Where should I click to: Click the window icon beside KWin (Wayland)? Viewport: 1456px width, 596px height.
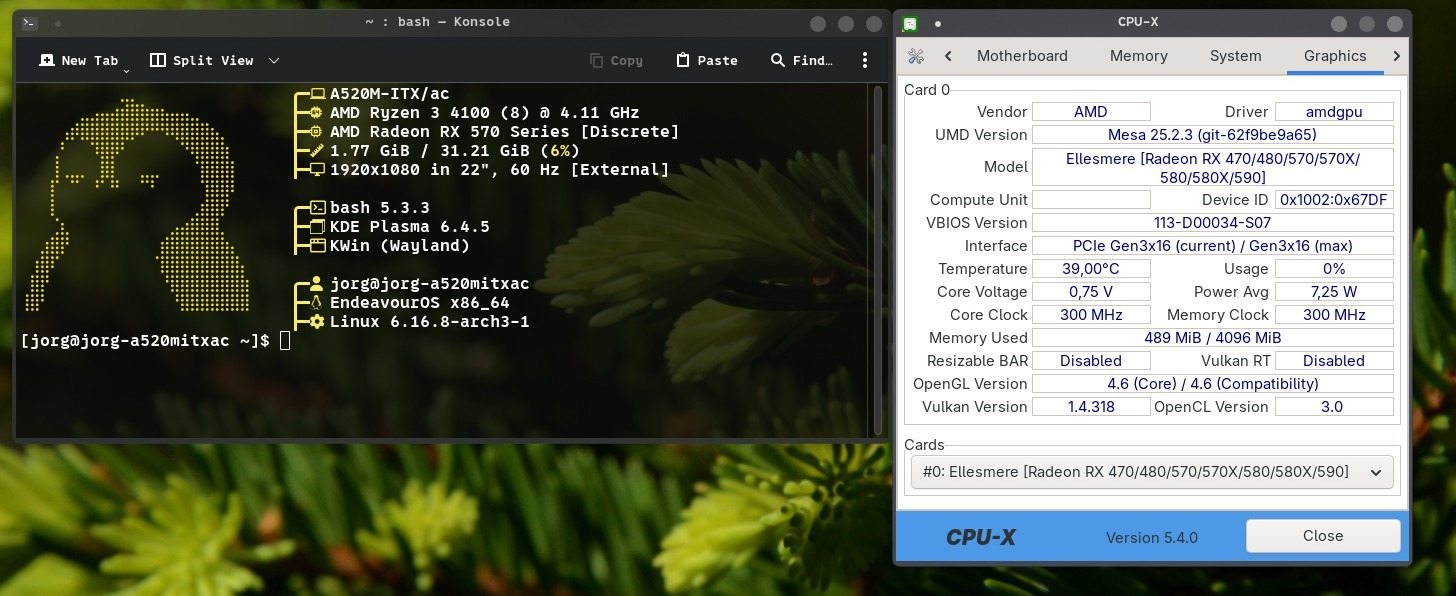[317, 246]
